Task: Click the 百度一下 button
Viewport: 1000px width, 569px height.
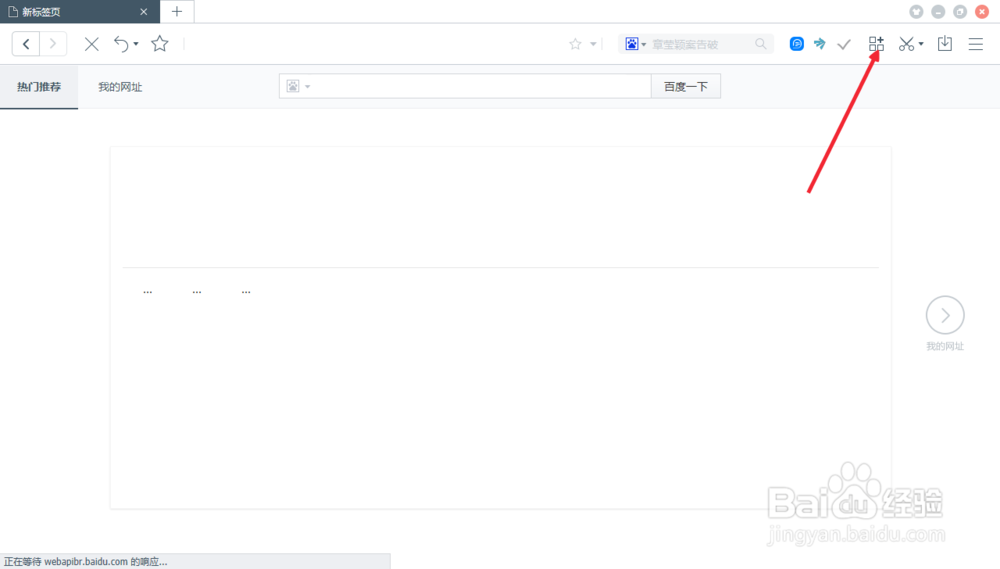Action: pyautogui.click(x=686, y=86)
